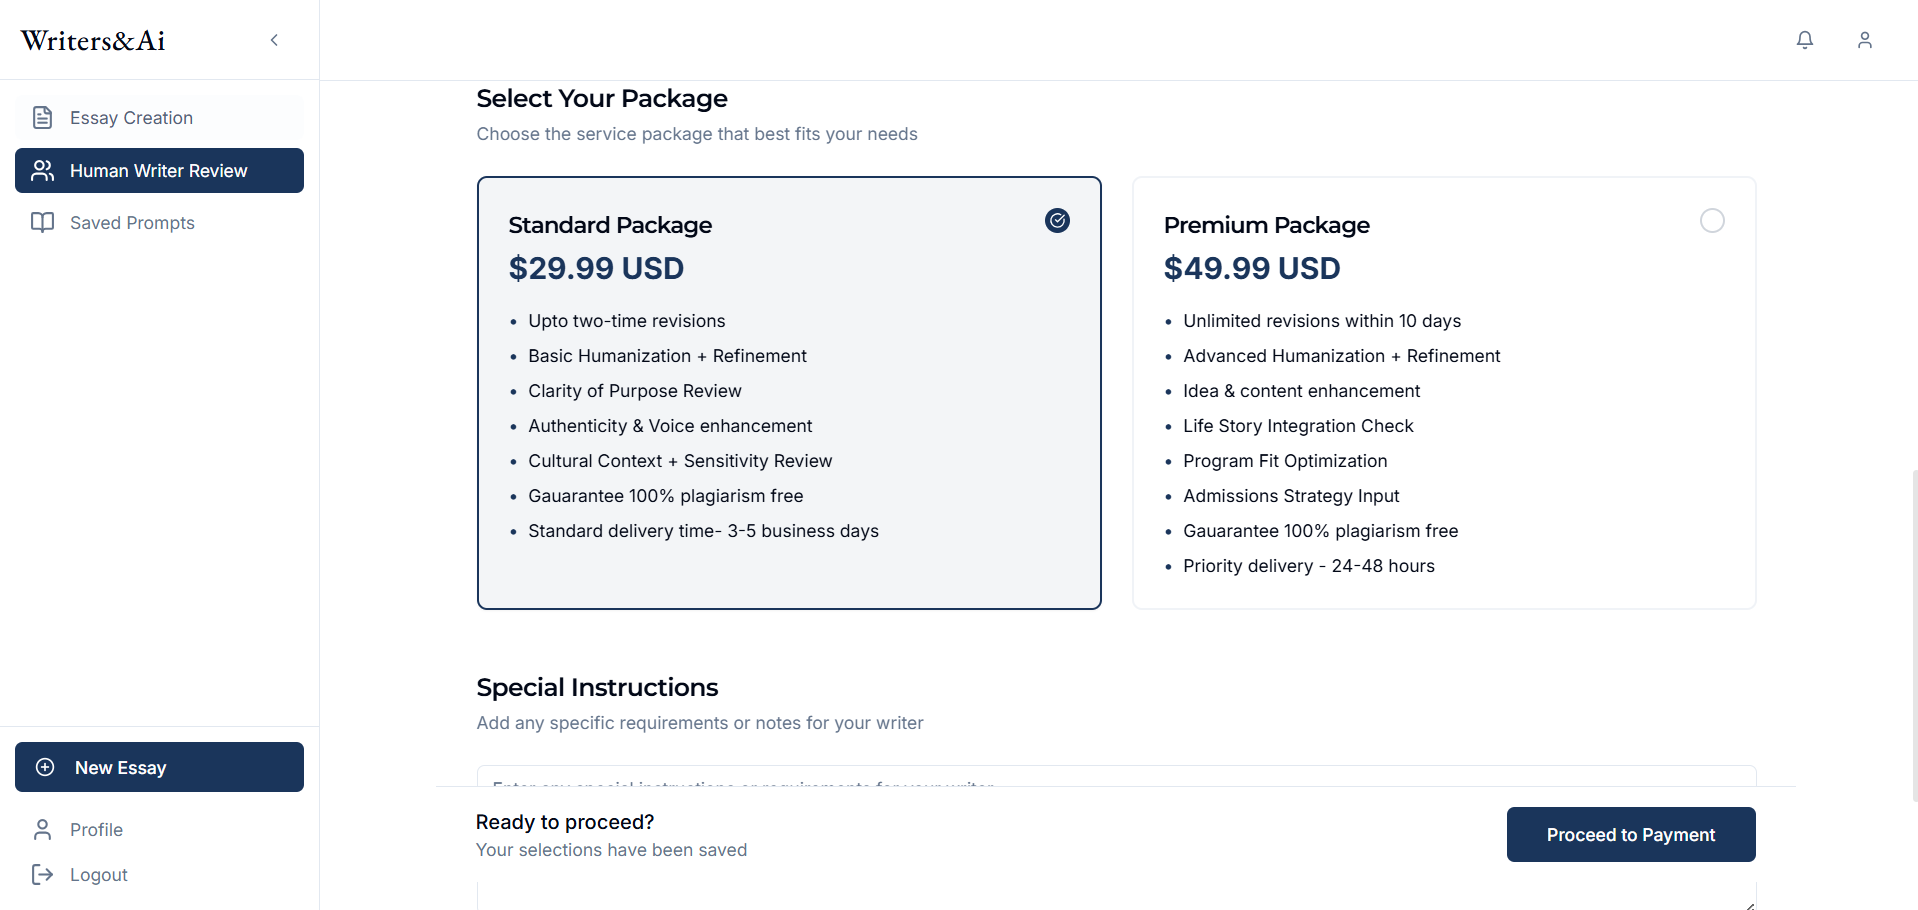
Task: Click the Proceed to Payment button
Action: 1630,834
